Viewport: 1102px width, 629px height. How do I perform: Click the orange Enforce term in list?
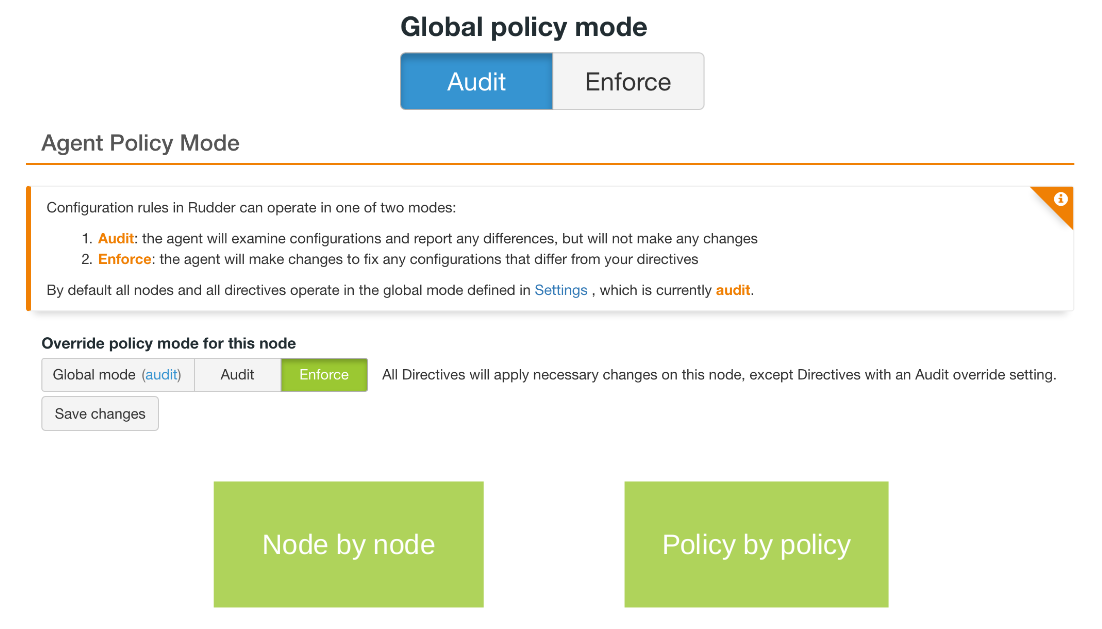click(x=124, y=260)
